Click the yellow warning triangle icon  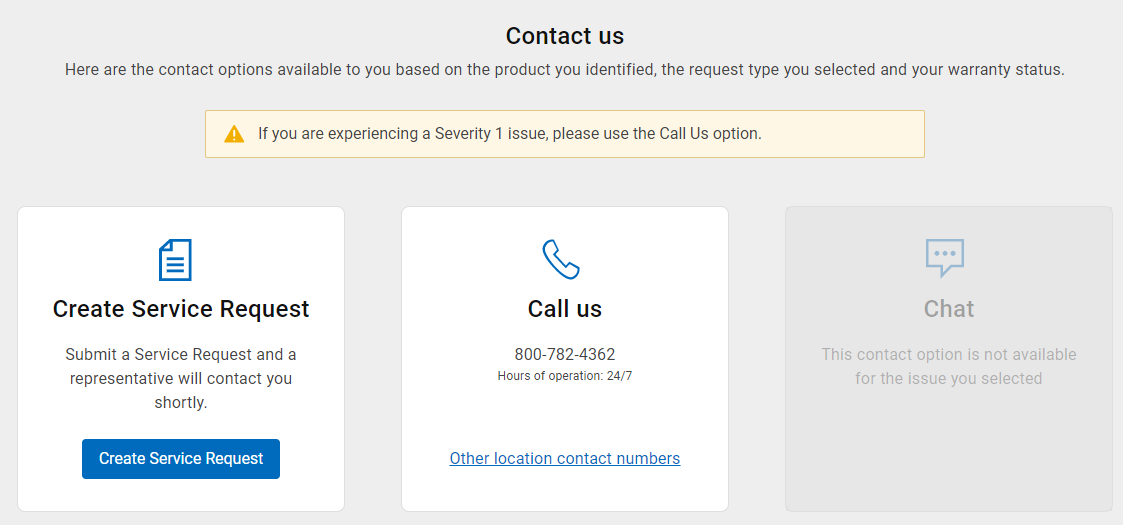(x=234, y=134)
